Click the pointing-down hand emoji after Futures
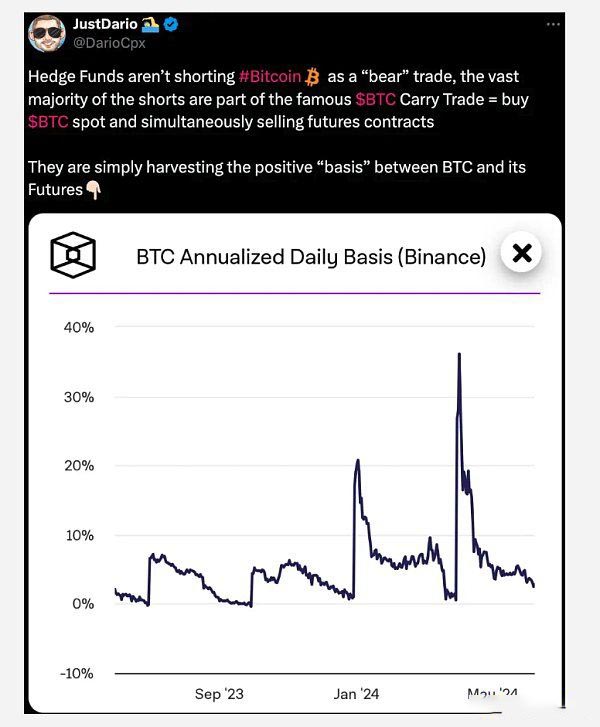 (x=91, y=187)
